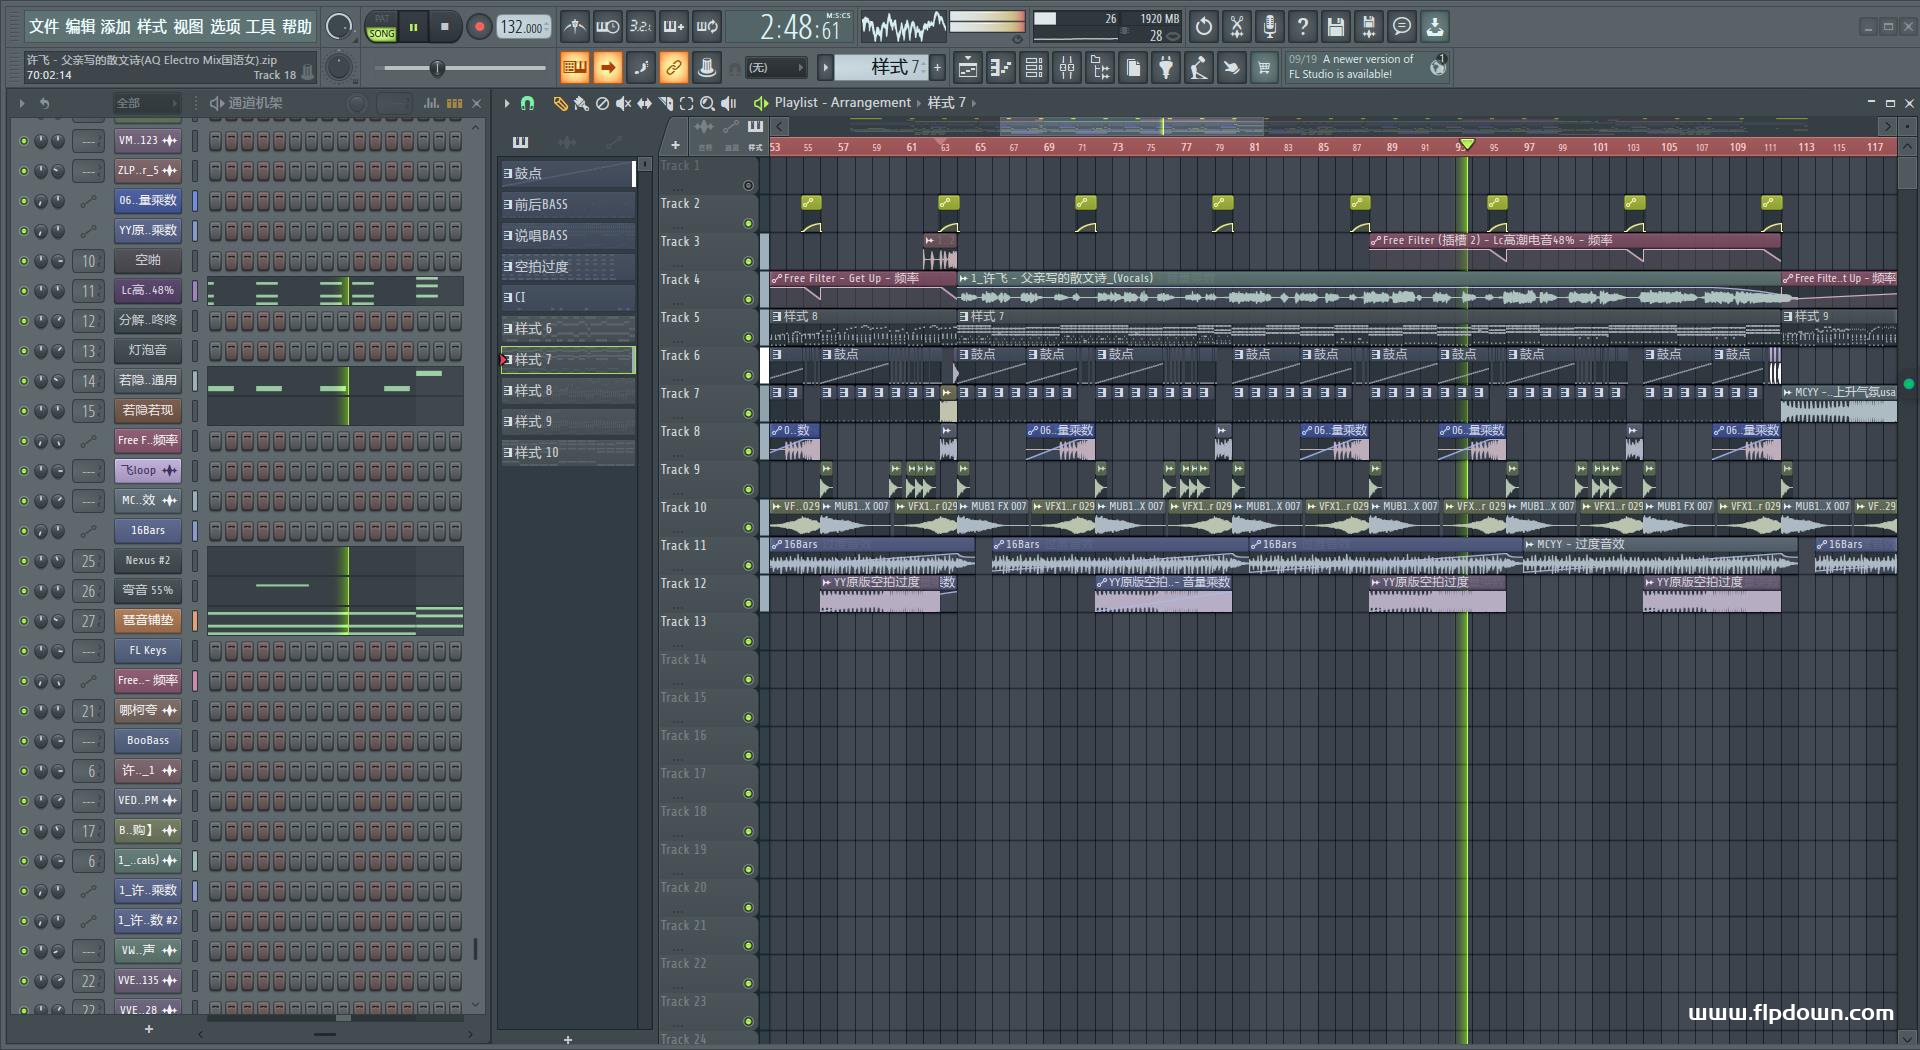The width and height of the screenshot is (1920, 1050).
Task: Click the 132.000 tempo field
Action: tap(524, 27)
